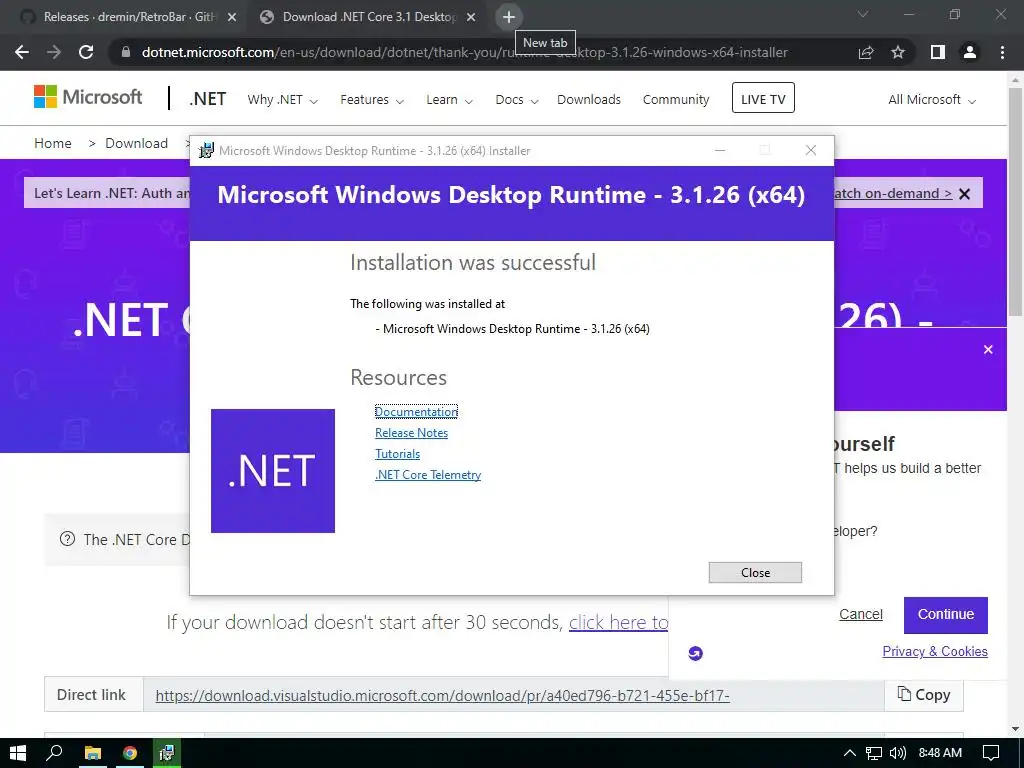Click the survey panel circular logo icon

(696, 653)
